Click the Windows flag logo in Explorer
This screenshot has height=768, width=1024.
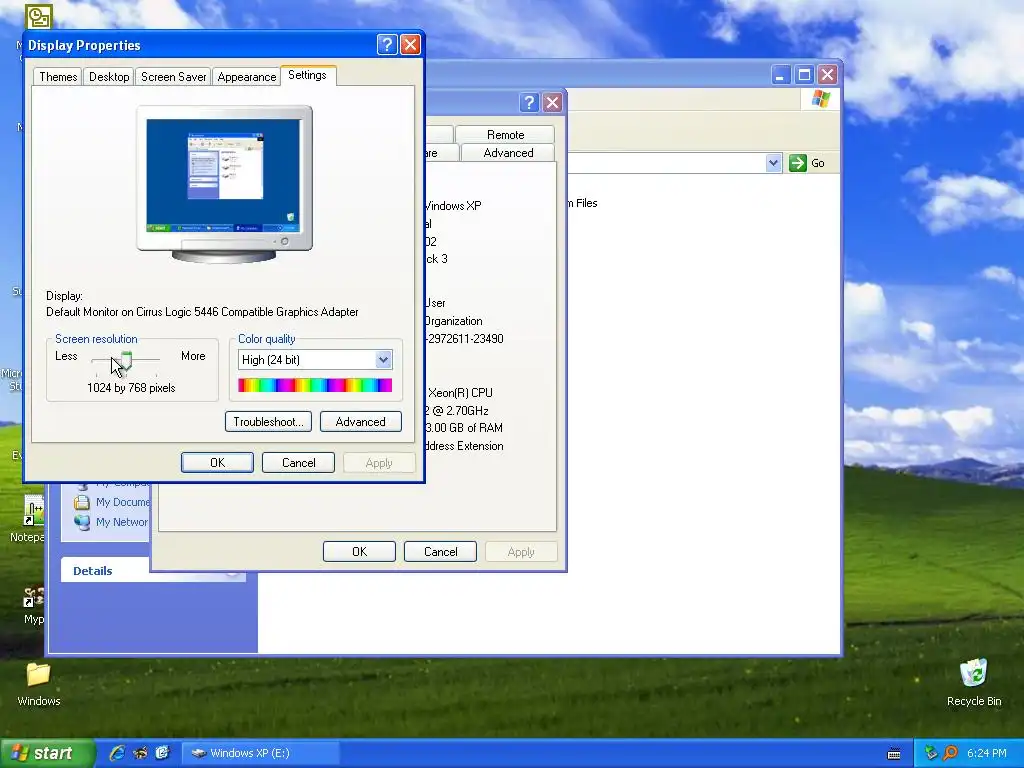click(x=821, y=99)
